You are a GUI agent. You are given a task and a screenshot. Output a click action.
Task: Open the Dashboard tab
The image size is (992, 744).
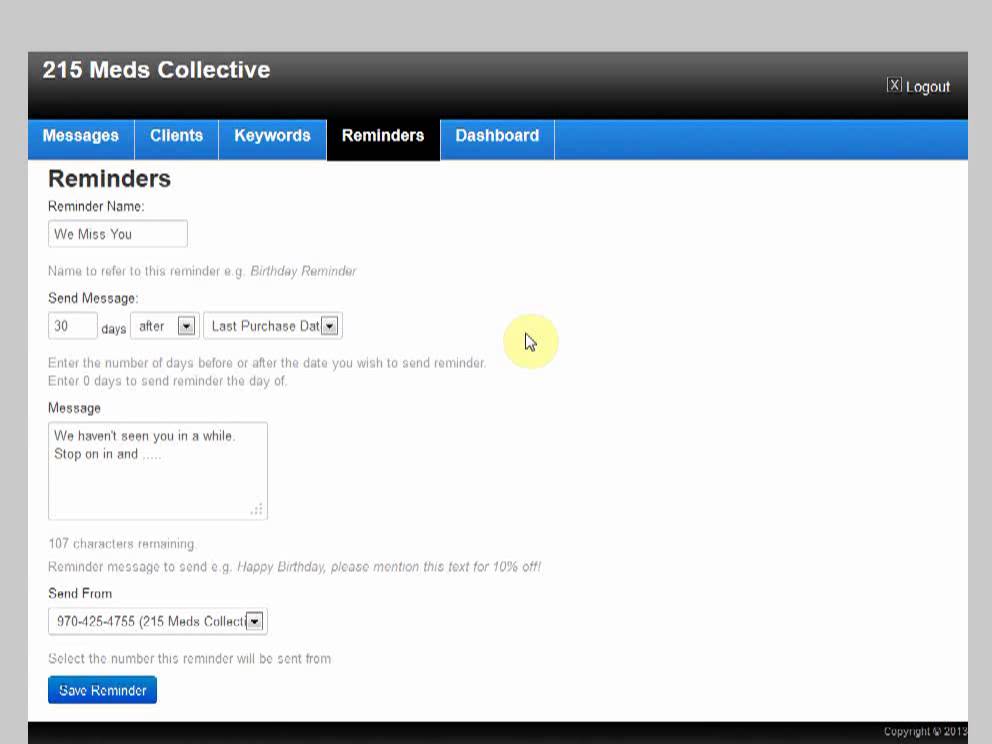pos(497,136)
